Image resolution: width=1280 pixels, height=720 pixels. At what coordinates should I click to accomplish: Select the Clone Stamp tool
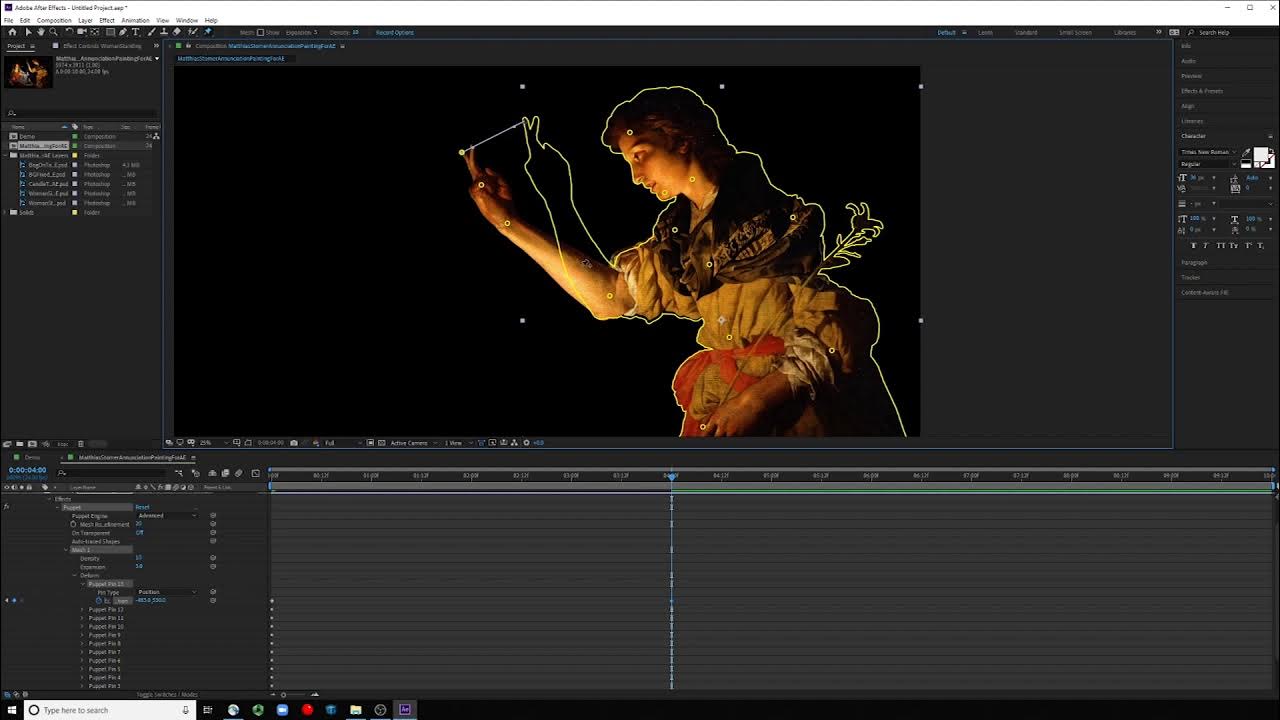164,32
